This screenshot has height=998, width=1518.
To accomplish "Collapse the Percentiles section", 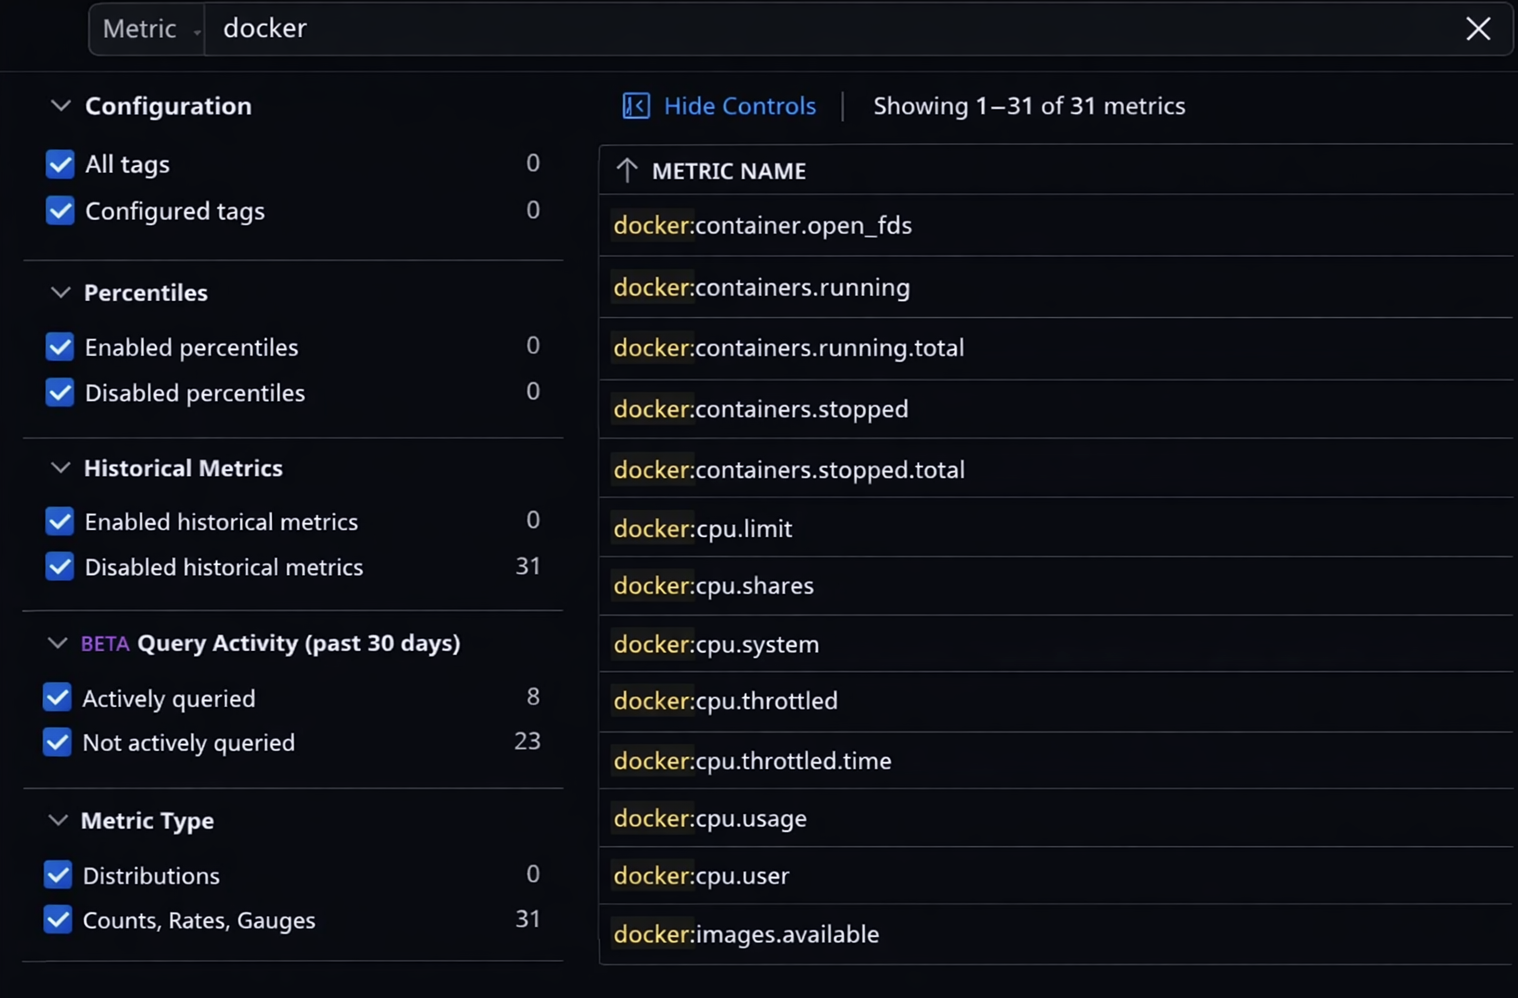I will point(60,292).
